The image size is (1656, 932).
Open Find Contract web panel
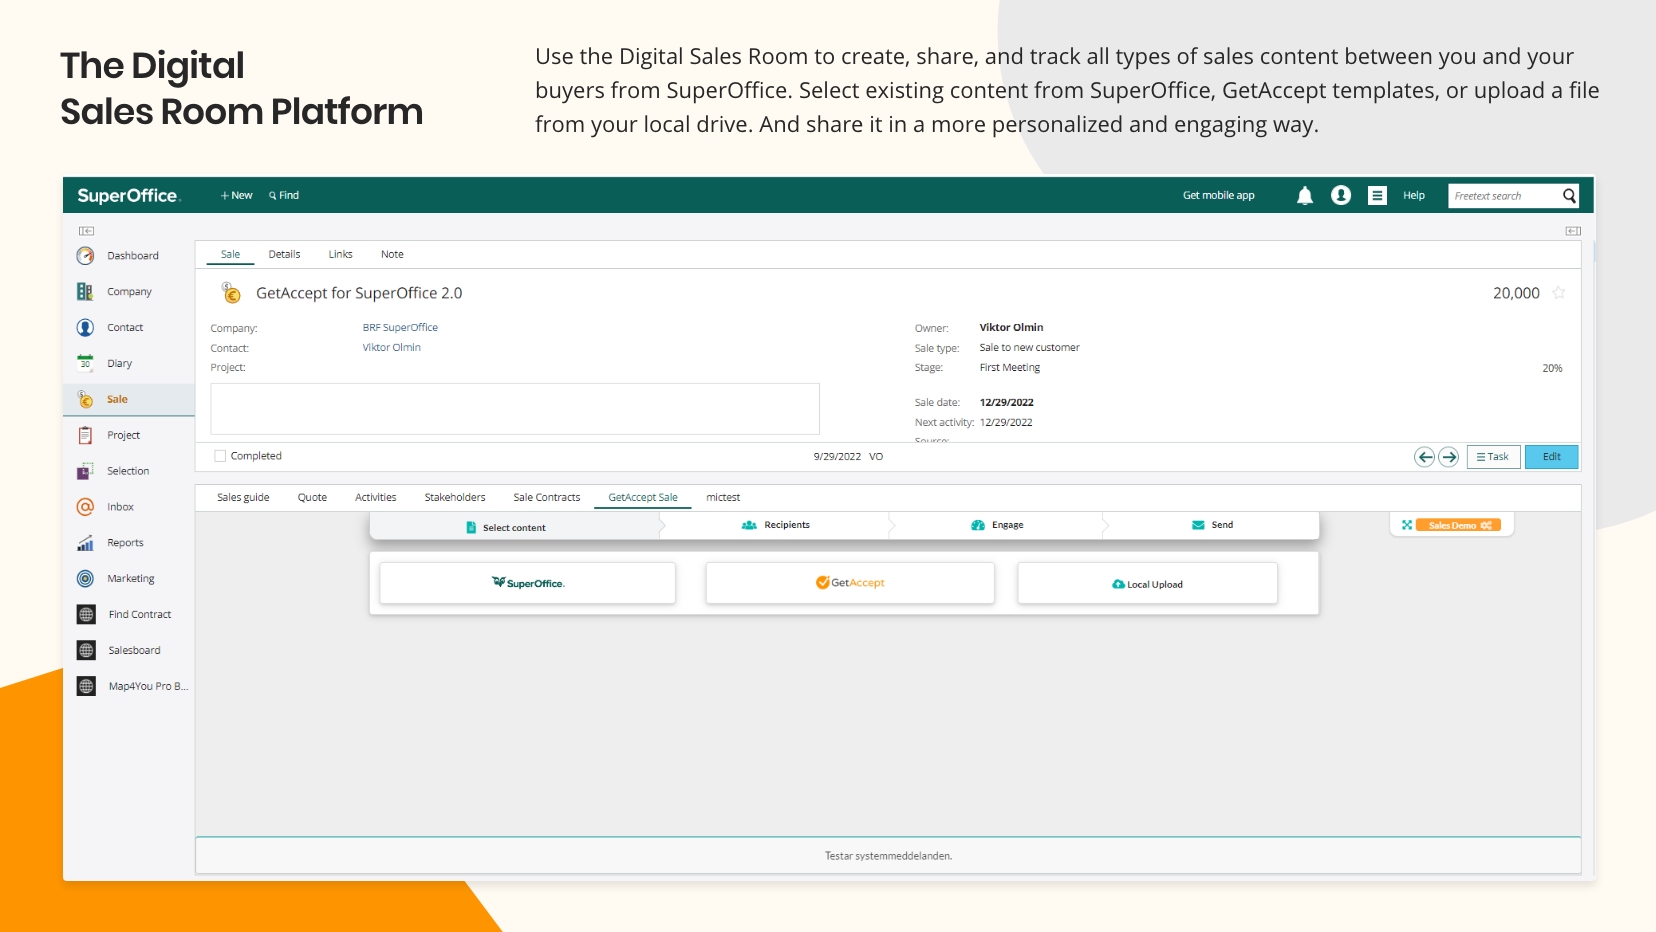[x=139, y=615]
